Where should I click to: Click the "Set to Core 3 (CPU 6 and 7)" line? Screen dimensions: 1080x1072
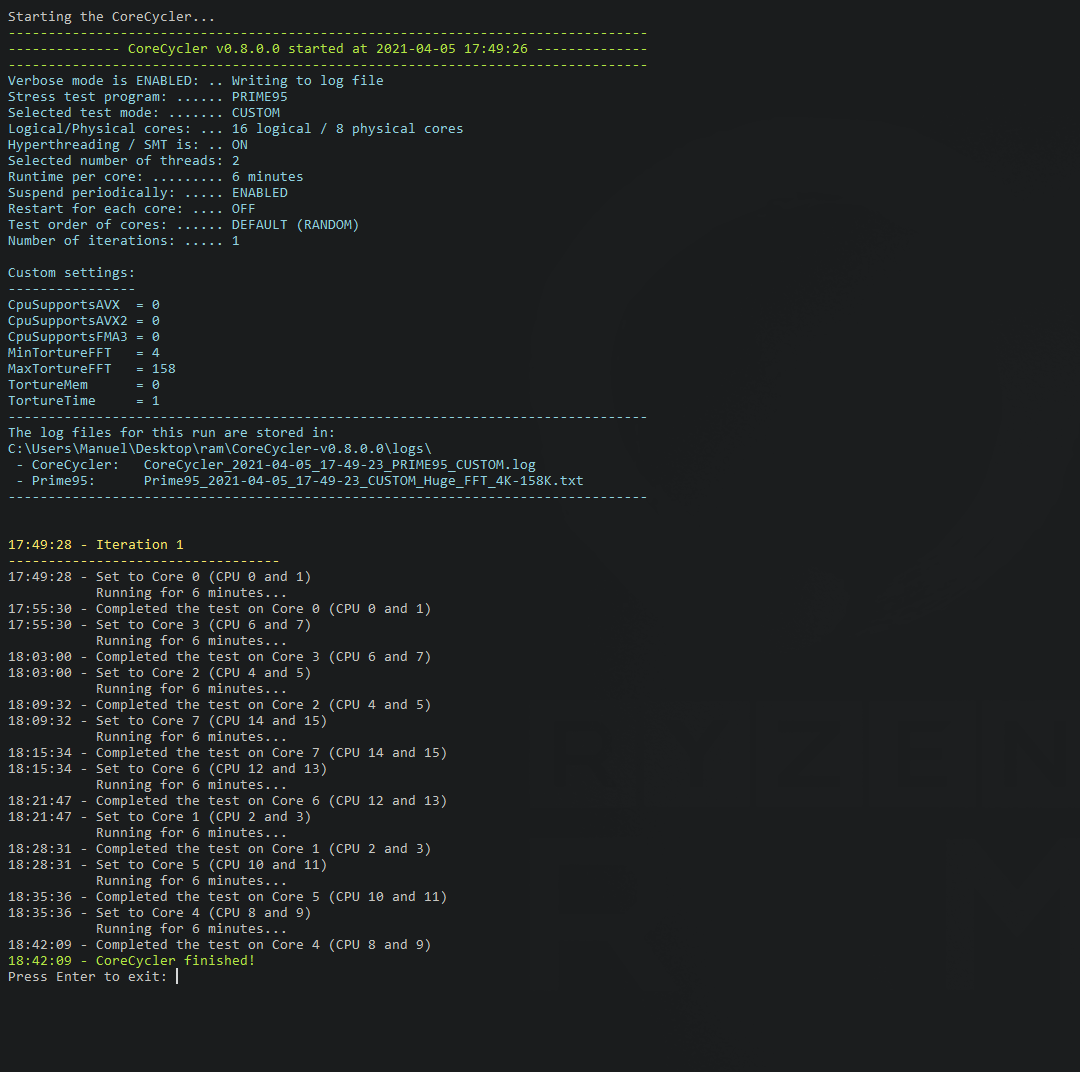159,625
